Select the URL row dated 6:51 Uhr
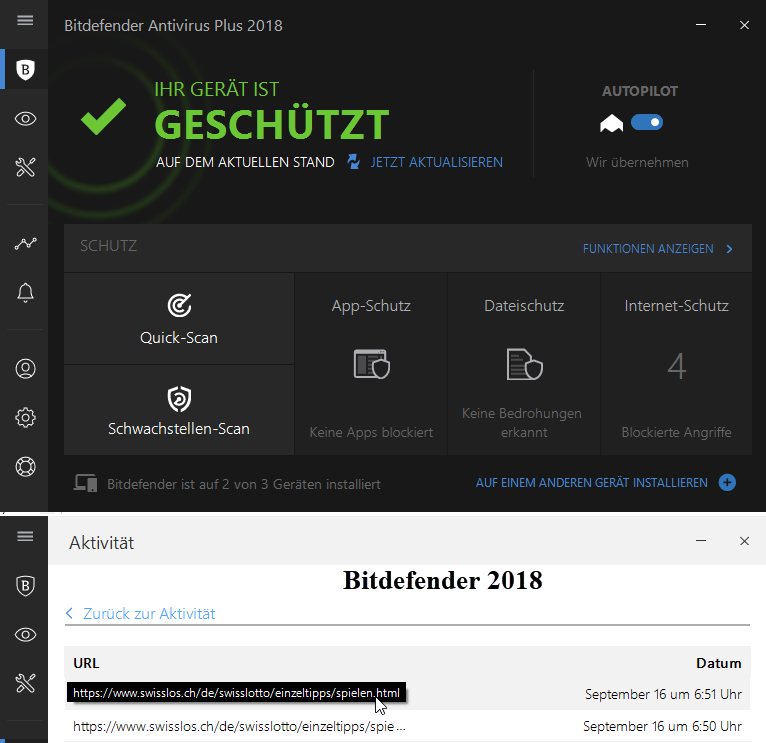766x743 pixels. [x=407, y=693]
